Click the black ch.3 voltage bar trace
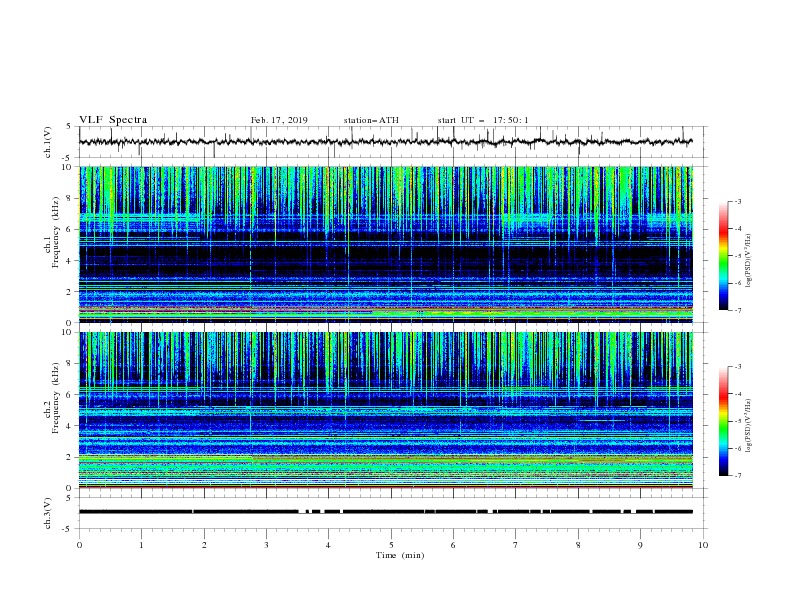The height and width of the screenshot is (612, 792). tap(385, 512)
